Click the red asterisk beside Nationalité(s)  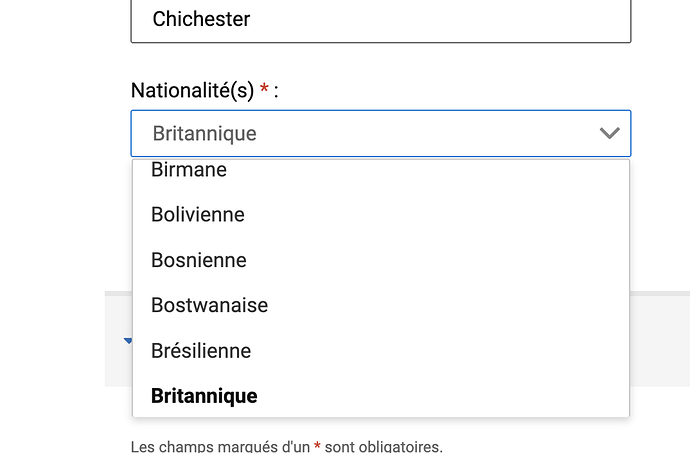click(264, 90)
